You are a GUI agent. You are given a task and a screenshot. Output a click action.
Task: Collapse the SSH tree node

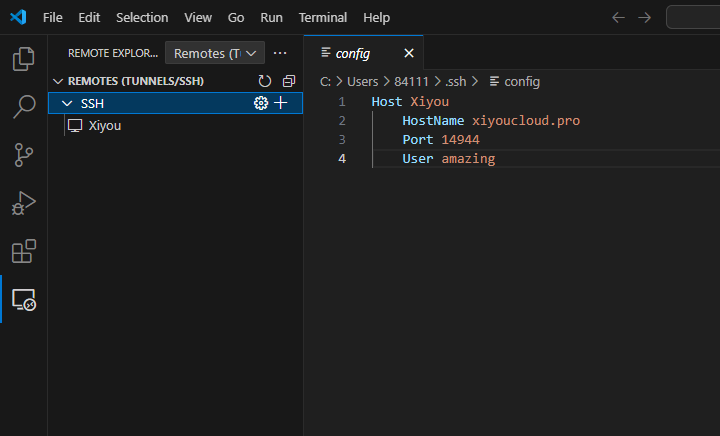67,103
